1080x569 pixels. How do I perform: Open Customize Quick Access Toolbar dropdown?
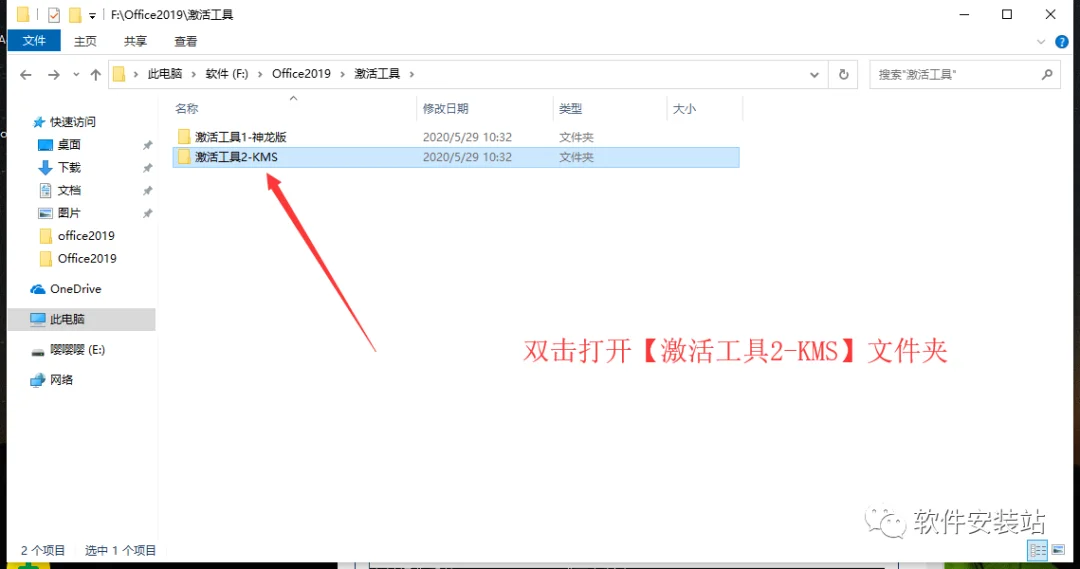pos(92,15)
